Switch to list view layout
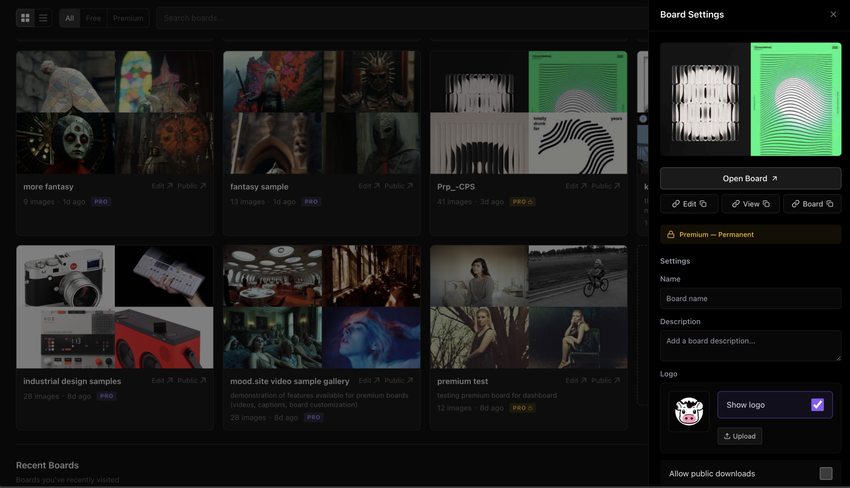This screenshot has height=488, width=850. coord(43,18)
